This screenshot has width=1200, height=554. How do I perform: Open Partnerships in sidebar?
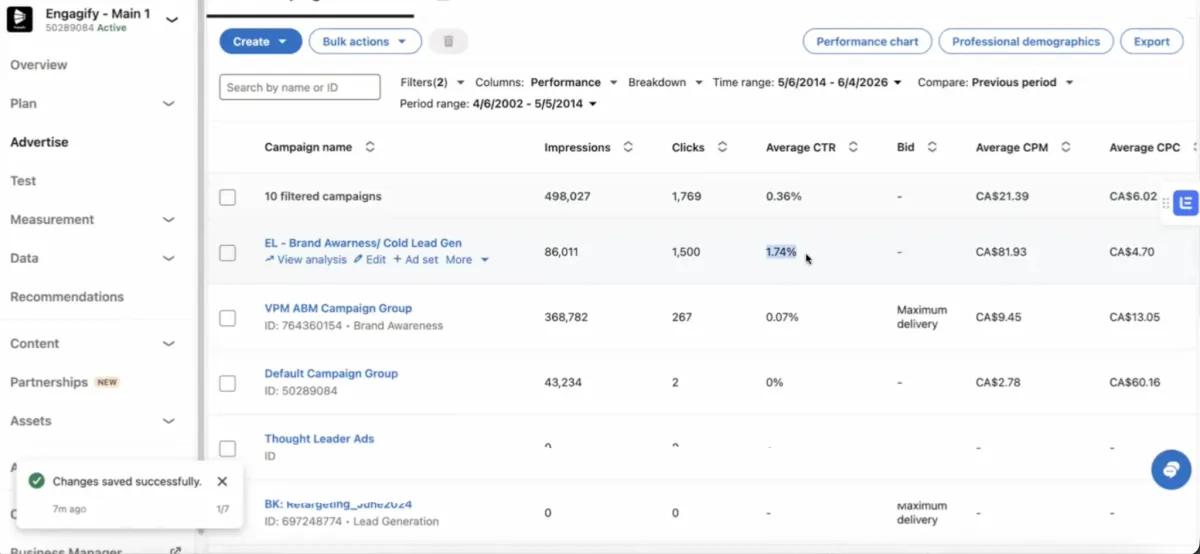click(49, 382)
